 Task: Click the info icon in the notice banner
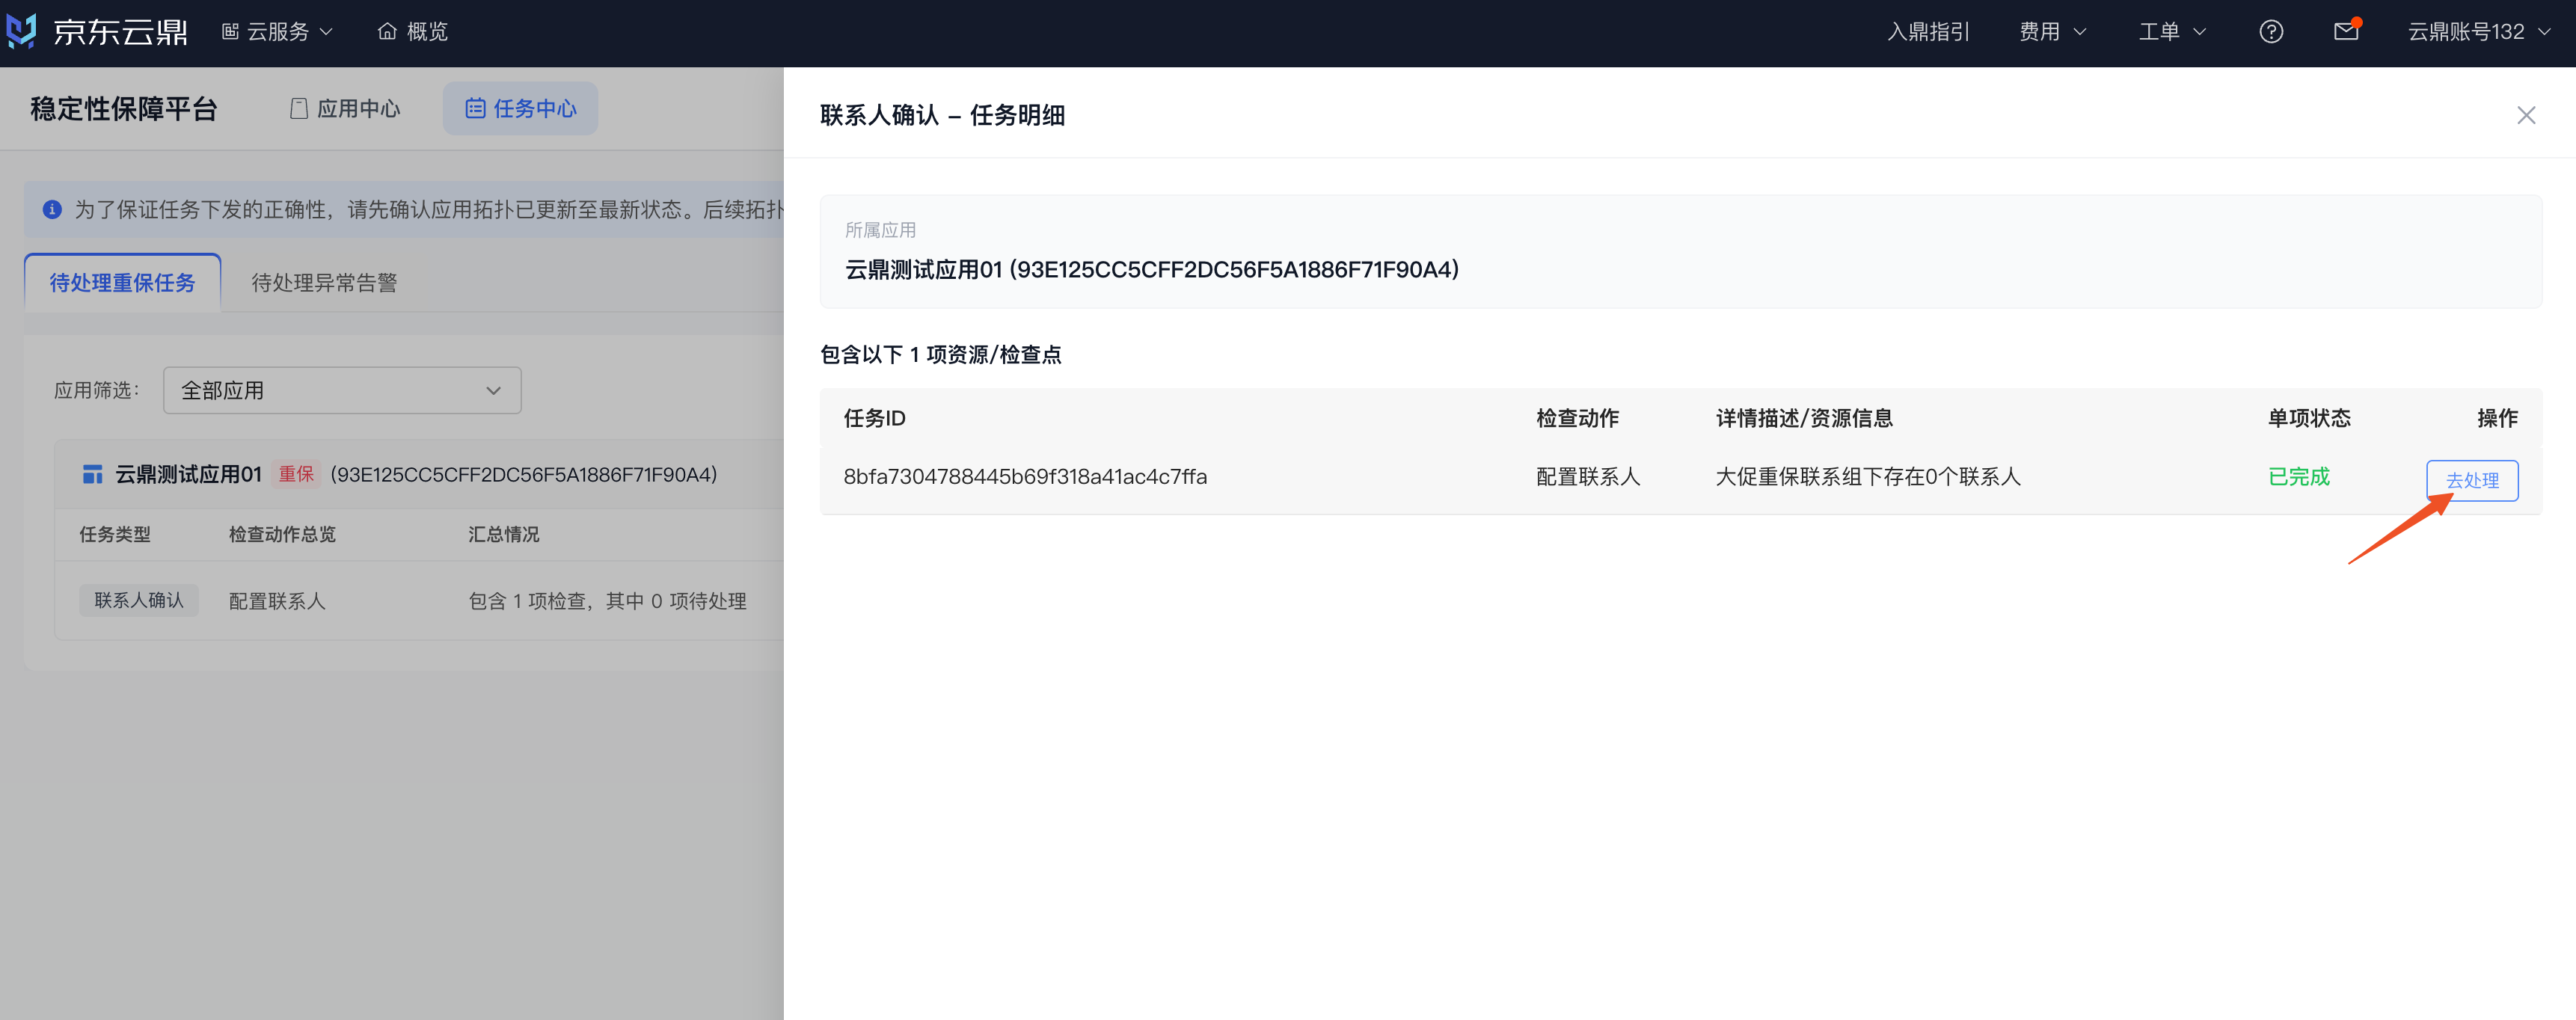[x=52, y=209]
